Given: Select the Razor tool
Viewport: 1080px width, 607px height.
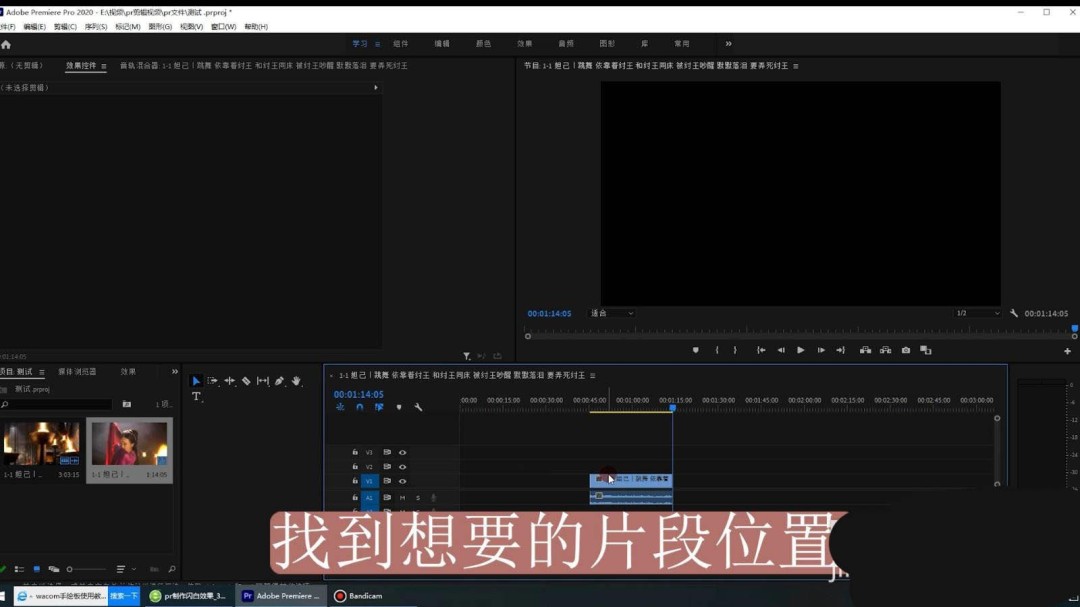Looking at the screenshot, I should pos(246,381).
